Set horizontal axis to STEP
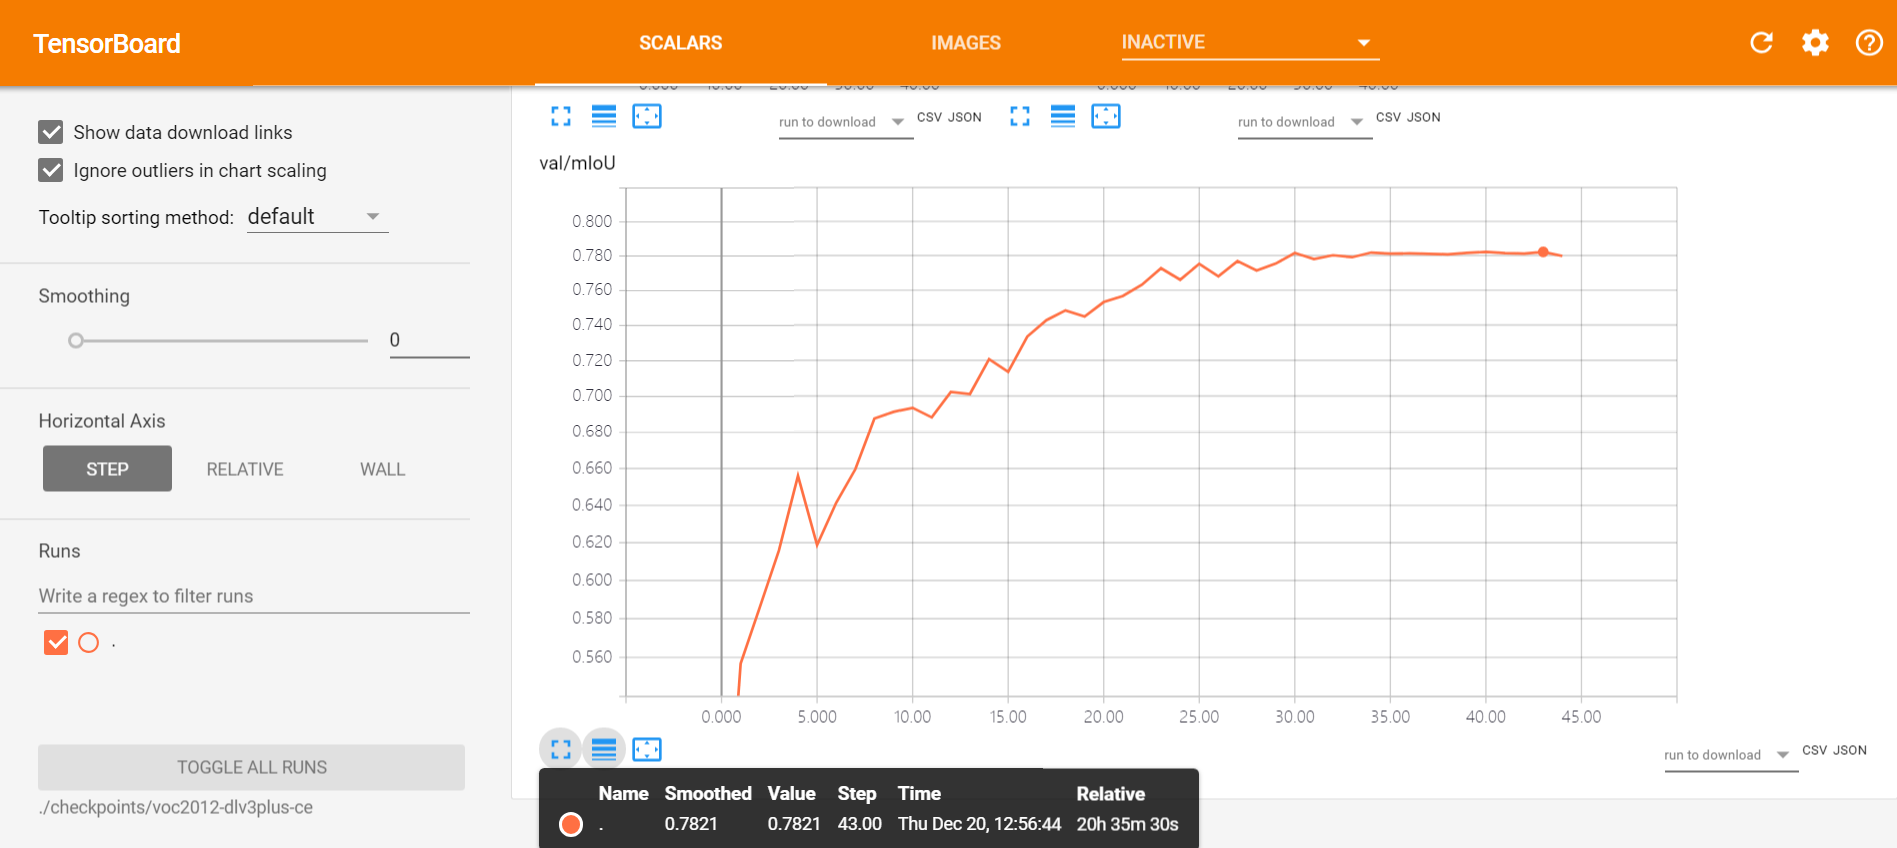 click(107, 469)
